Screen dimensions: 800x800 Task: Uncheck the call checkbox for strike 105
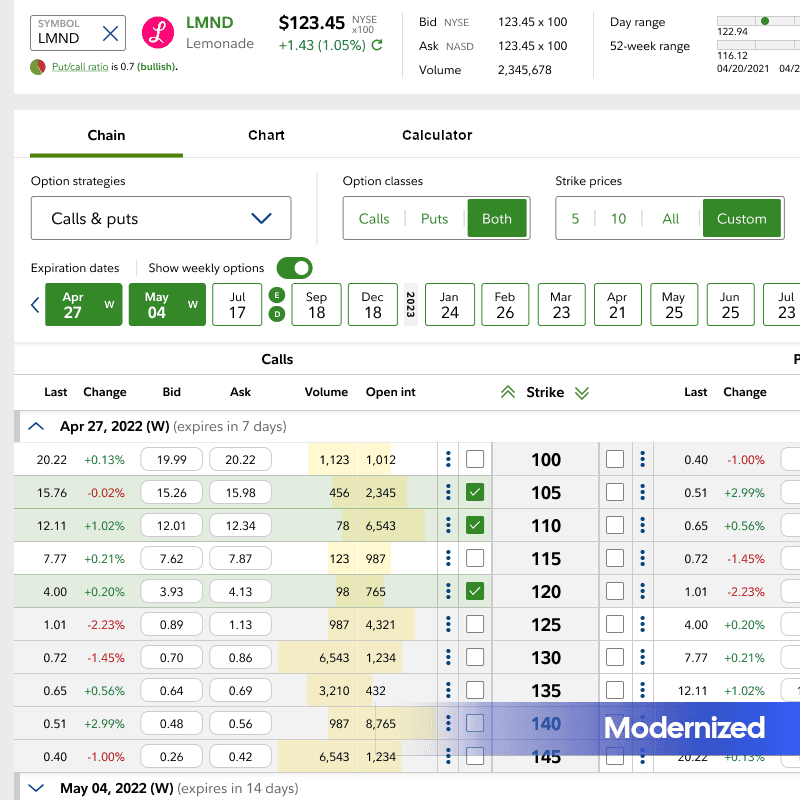point(475,492)
